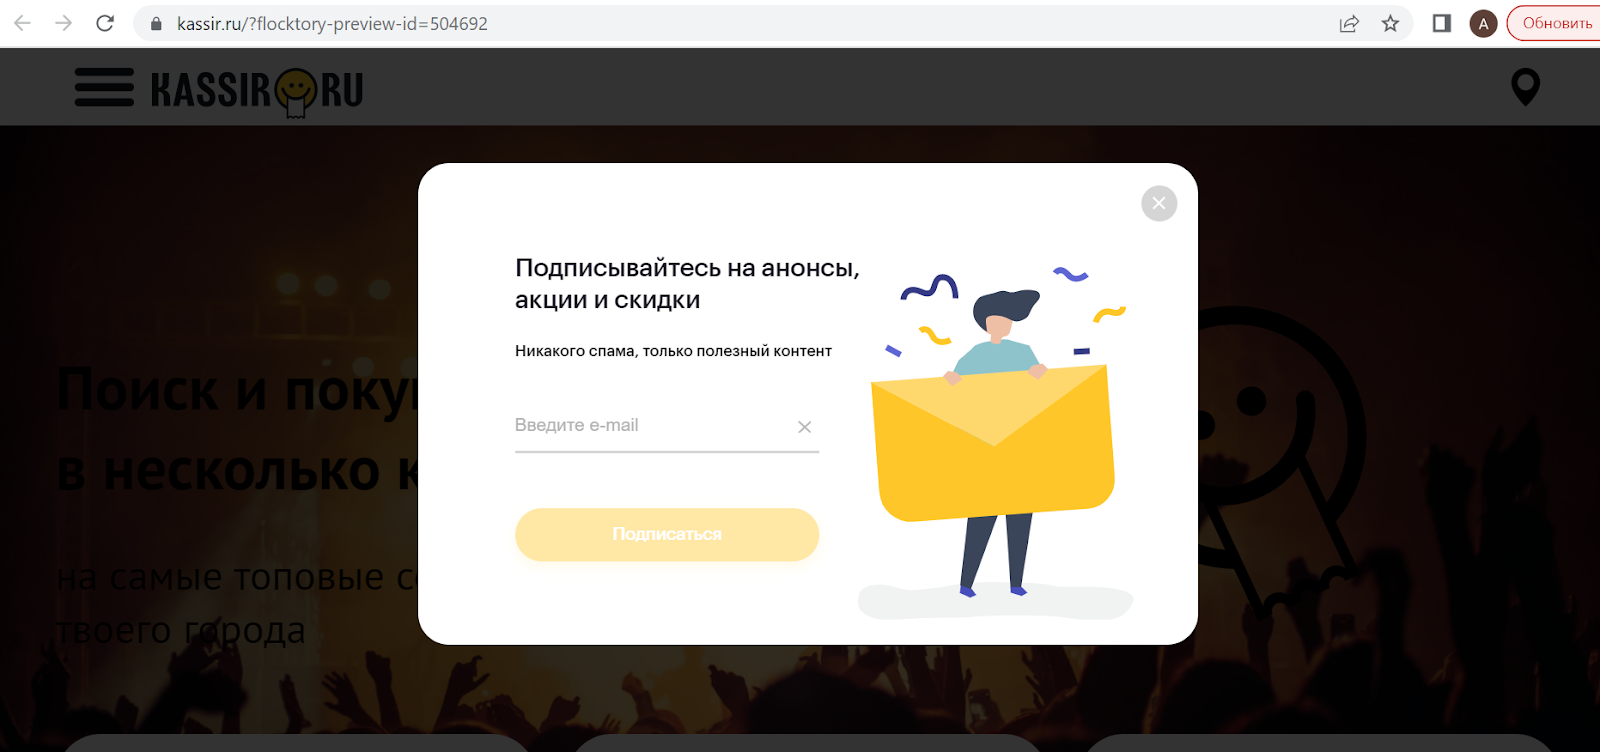Screen dimensions: 1600x752
Task: Click the 'Никакого спама' description text
Action: [x=673, y=351]
